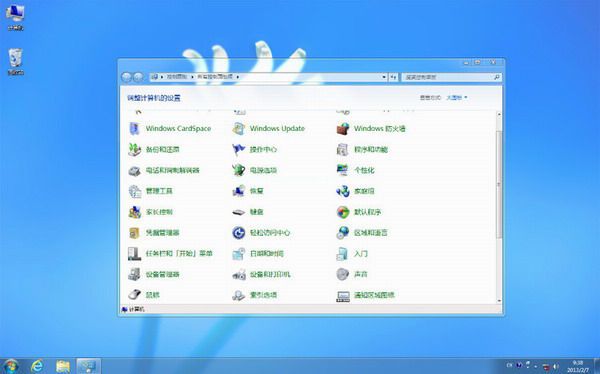Open 索引选项 (Indexing Options)
Viewport: 600px width, 374px height.
(x=254, y=295)
